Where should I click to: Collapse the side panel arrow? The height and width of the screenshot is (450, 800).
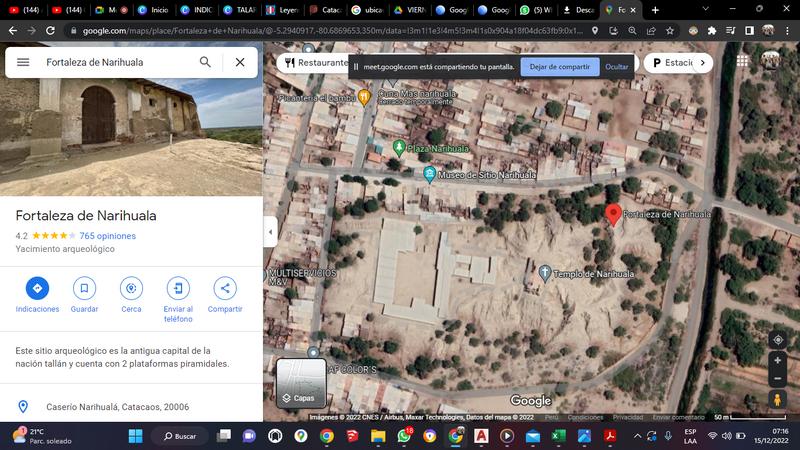[x=270, y=232]
